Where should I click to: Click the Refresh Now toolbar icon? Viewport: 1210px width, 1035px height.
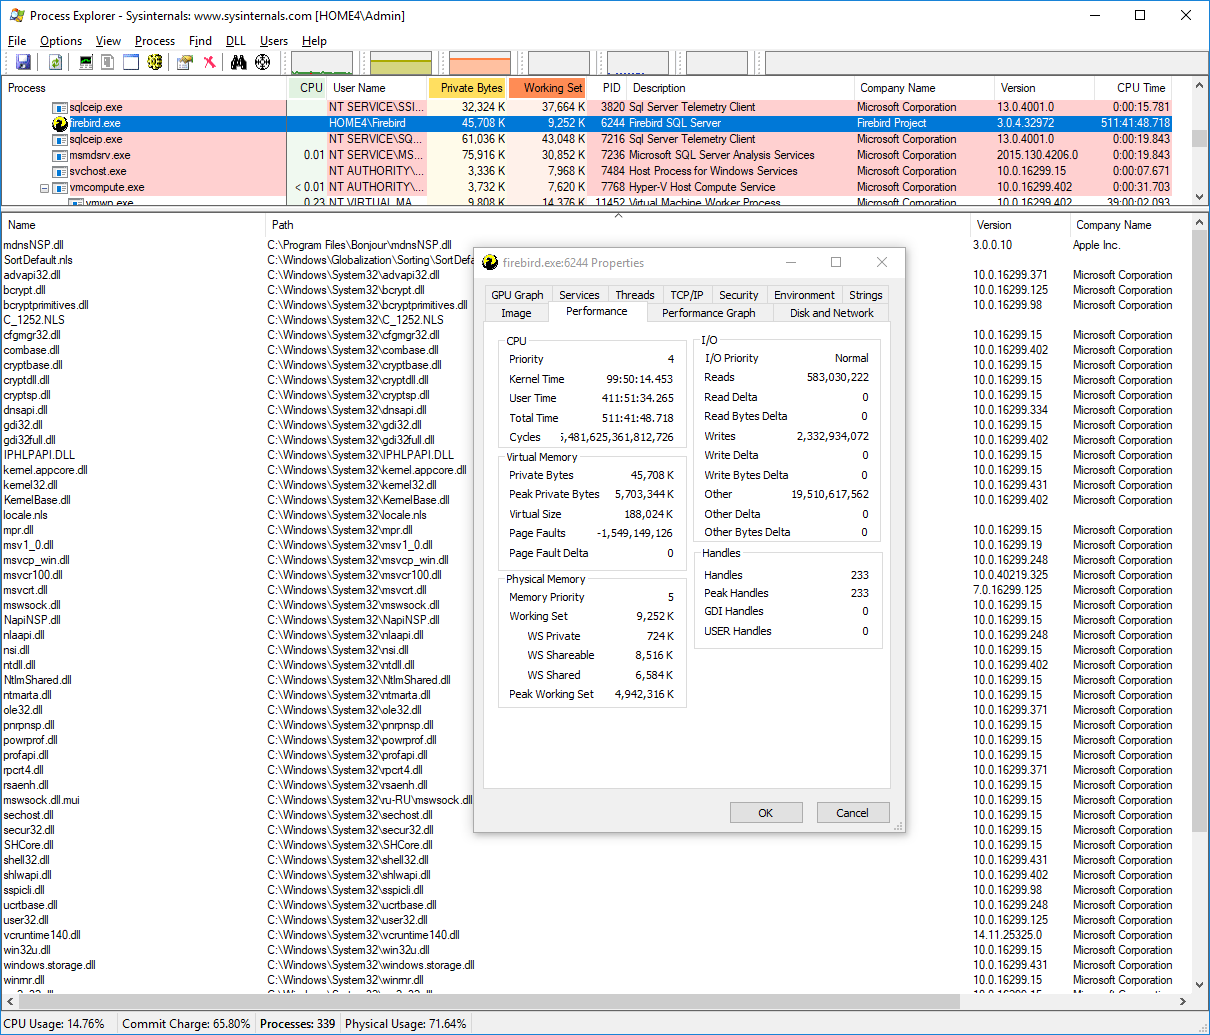[x=56, y=63]
